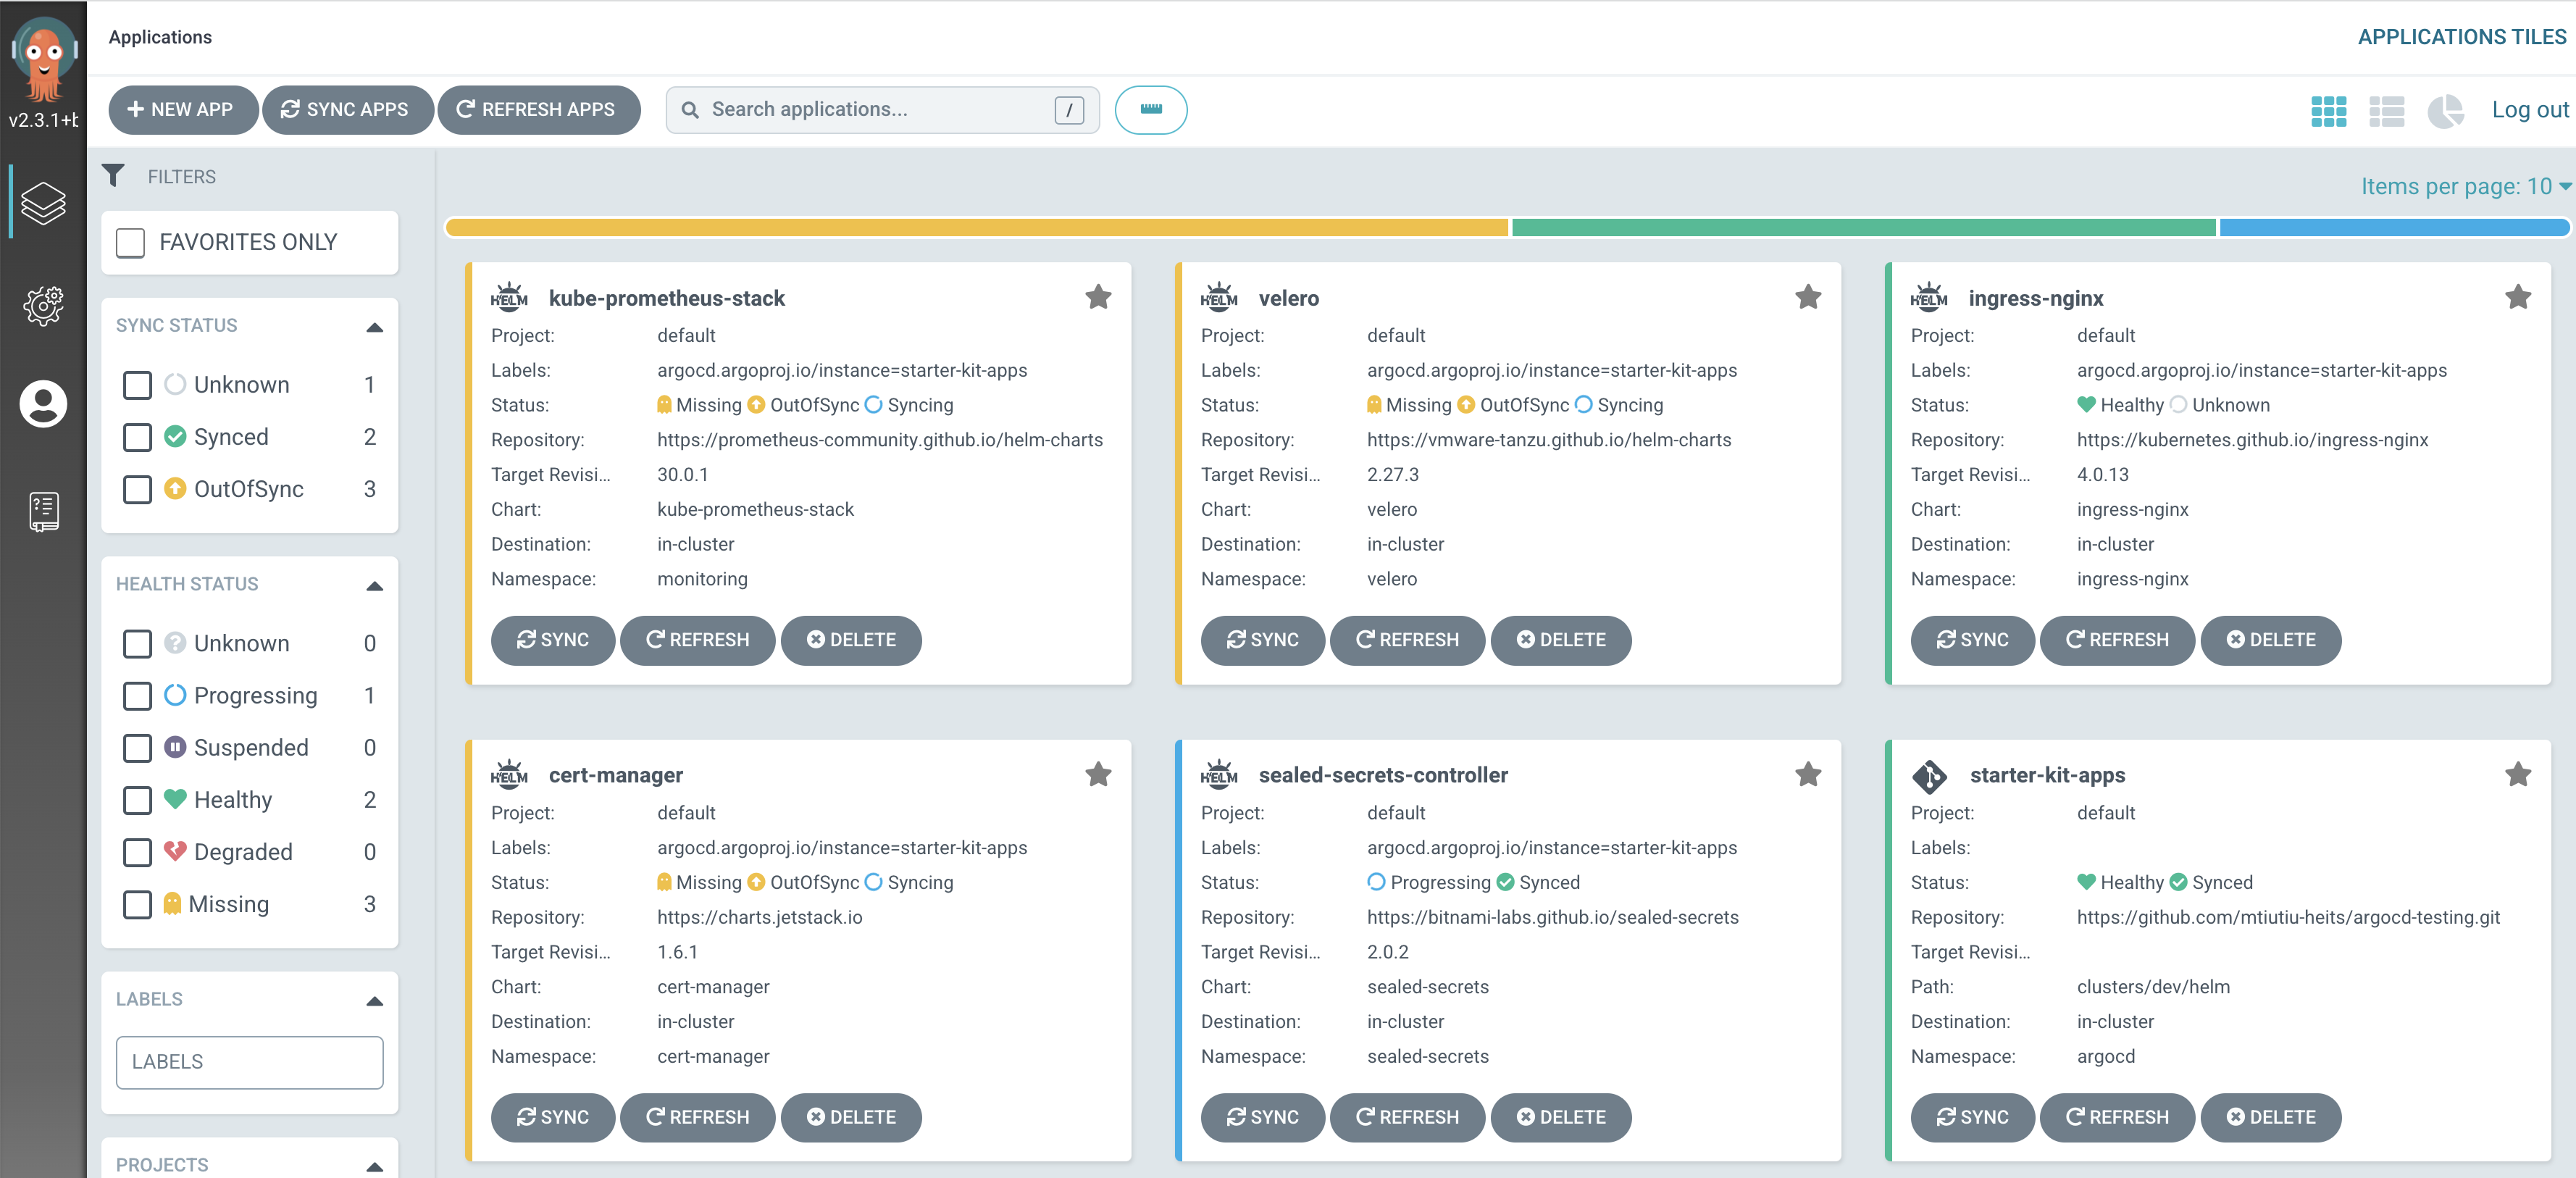Click the search applications input field

tap(871, 109)
